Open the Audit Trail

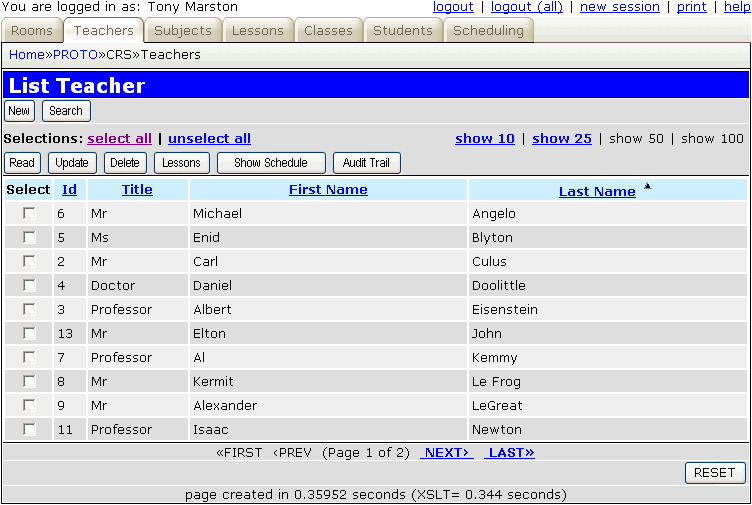point(366,163)
